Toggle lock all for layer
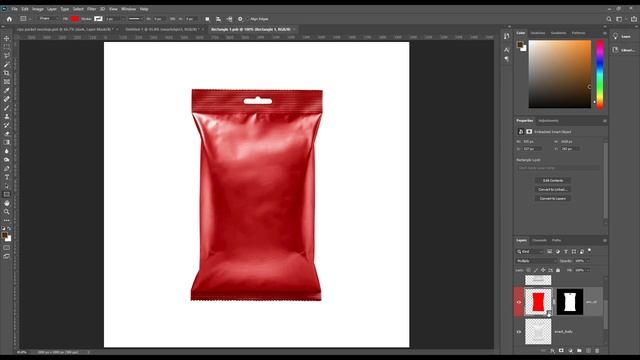The height and width of the screenshot is (360, 640). click(558, 270)
